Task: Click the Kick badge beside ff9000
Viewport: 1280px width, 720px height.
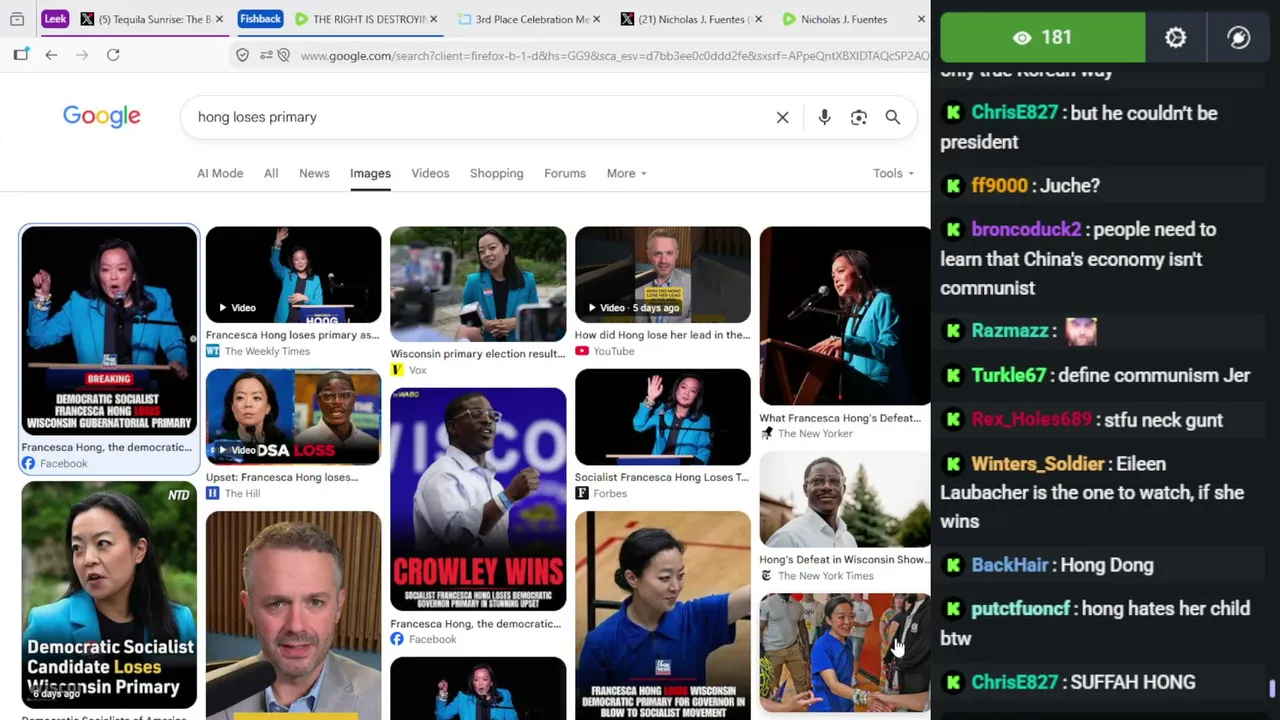Action: pos(953,186)
